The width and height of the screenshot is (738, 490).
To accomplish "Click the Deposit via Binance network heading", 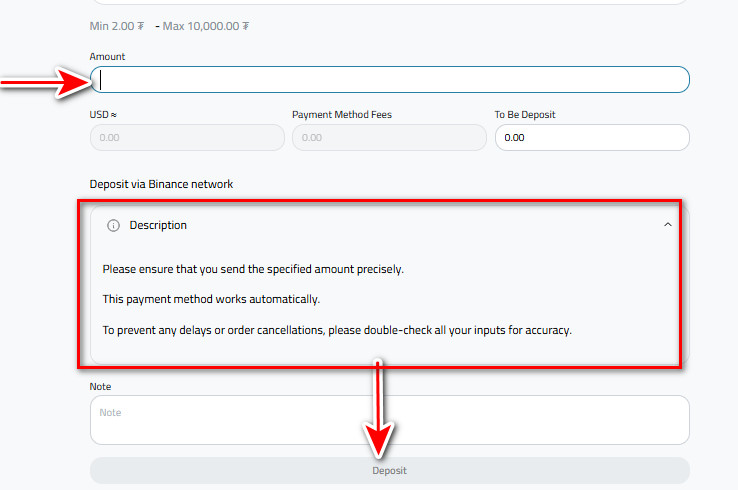I will coord(161,184).
